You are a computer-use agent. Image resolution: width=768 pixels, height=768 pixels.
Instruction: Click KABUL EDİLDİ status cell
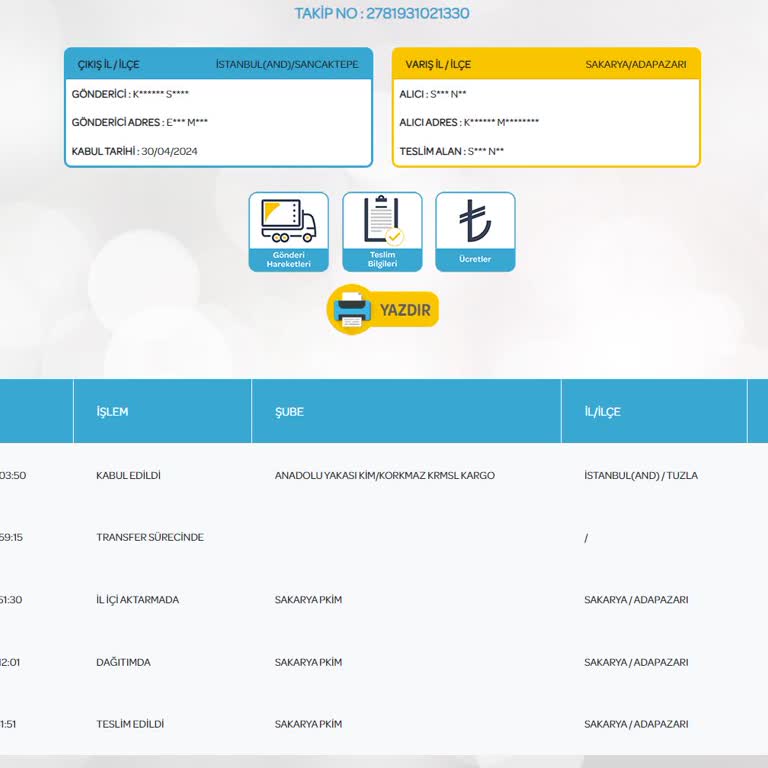tap(128, 475)
